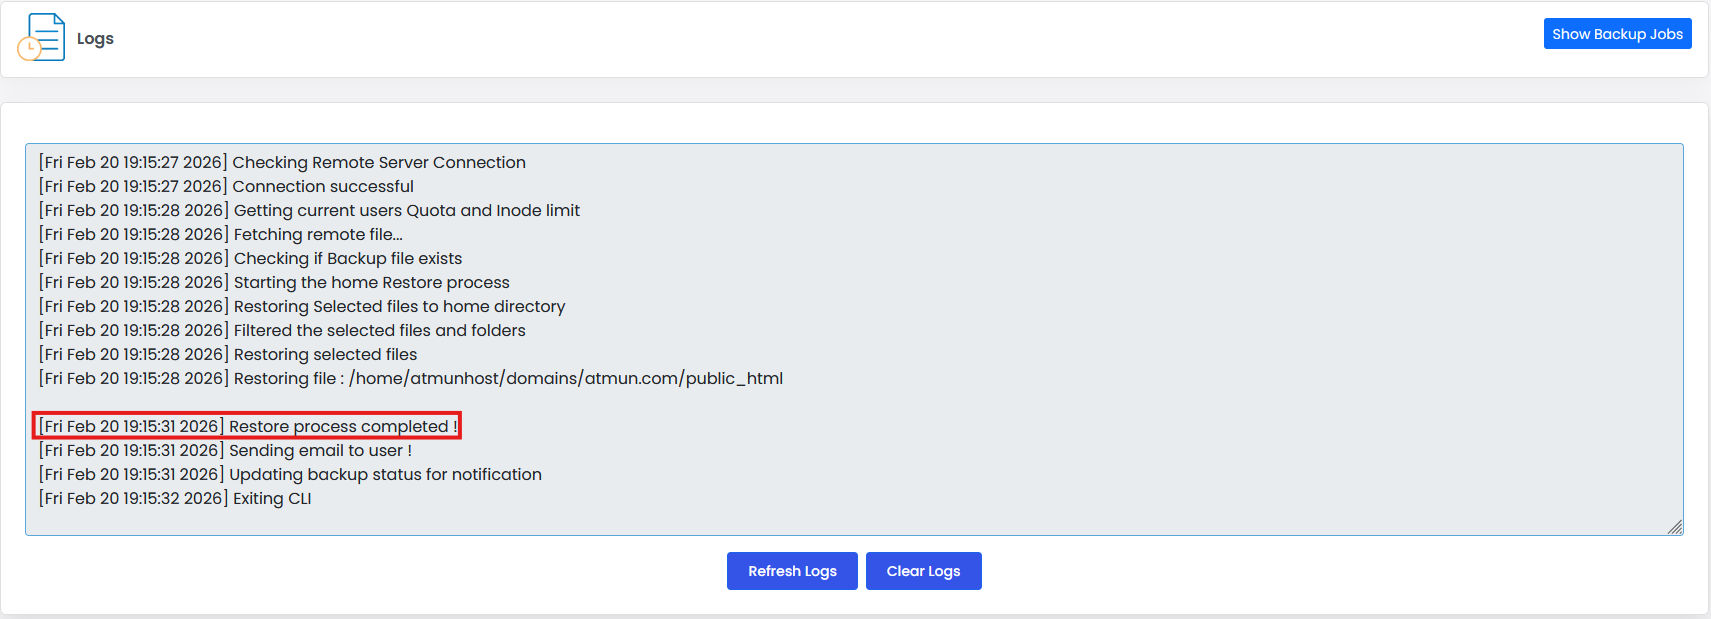Screen dimensions: 1711x619
Task: Click the Logs document clock icon
Action: pyautogui.click(x=41, y=38)
